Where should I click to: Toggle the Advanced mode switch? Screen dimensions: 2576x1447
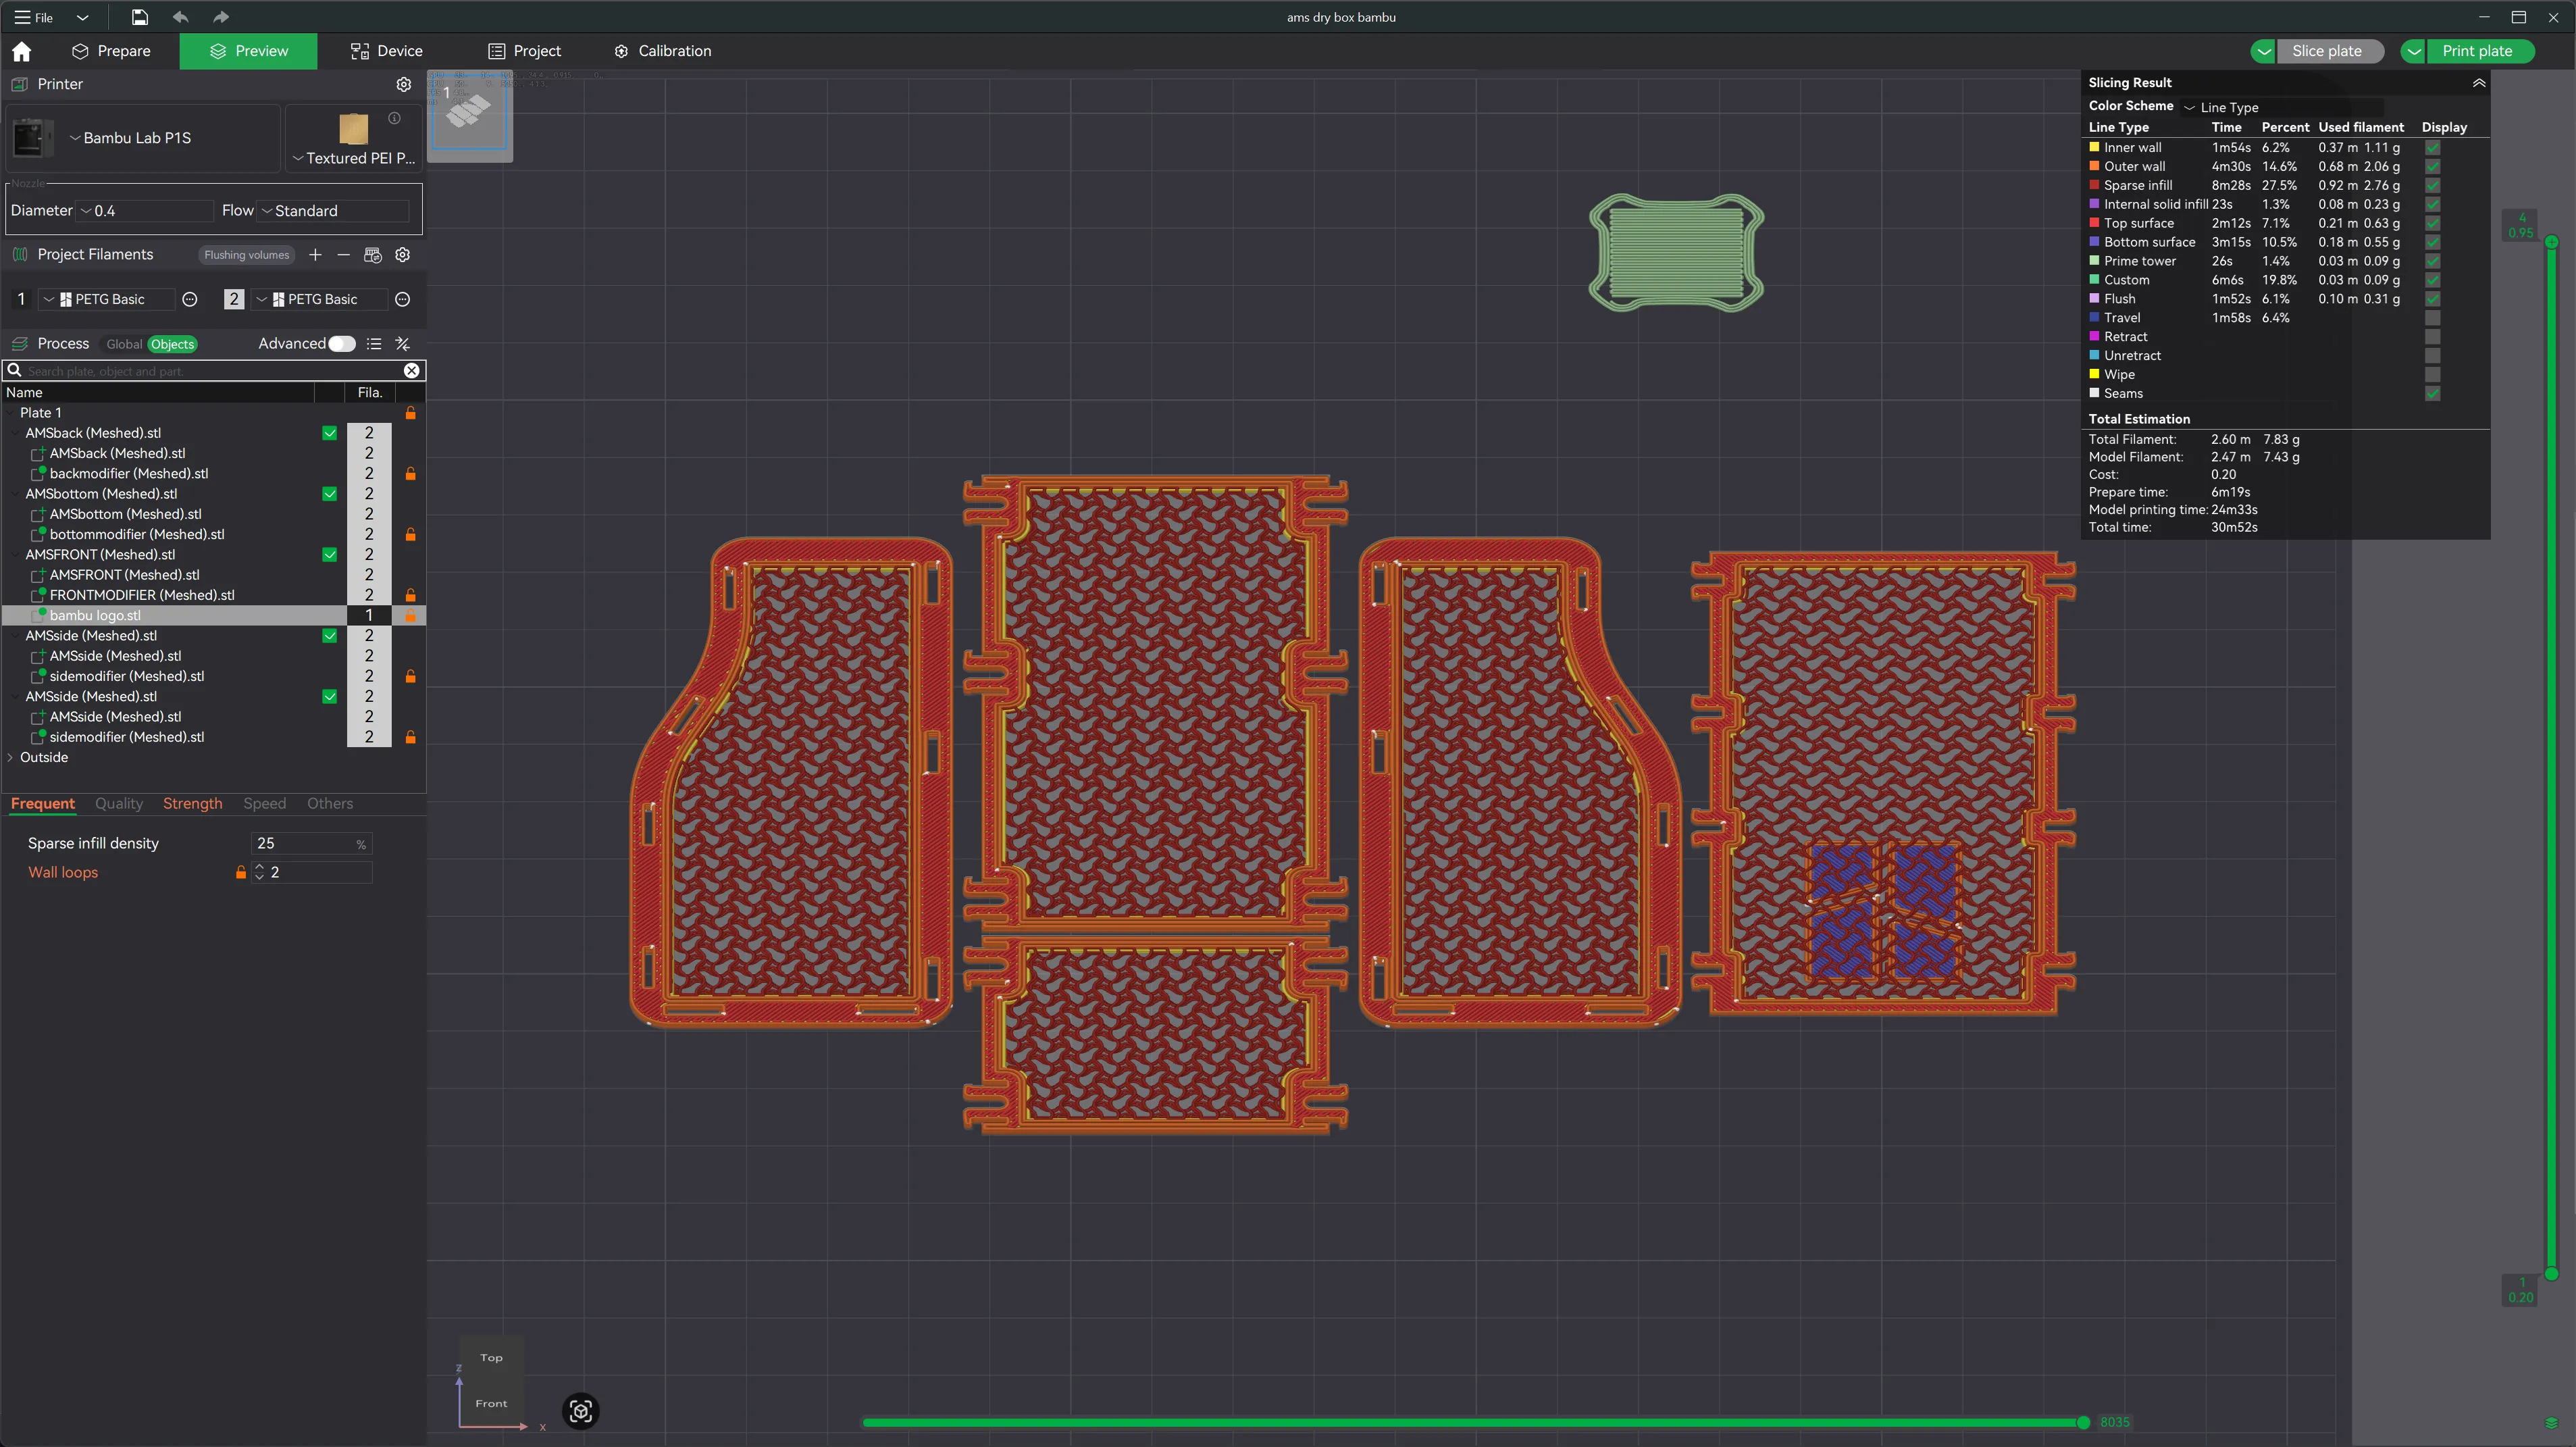[x=341, y=344]
